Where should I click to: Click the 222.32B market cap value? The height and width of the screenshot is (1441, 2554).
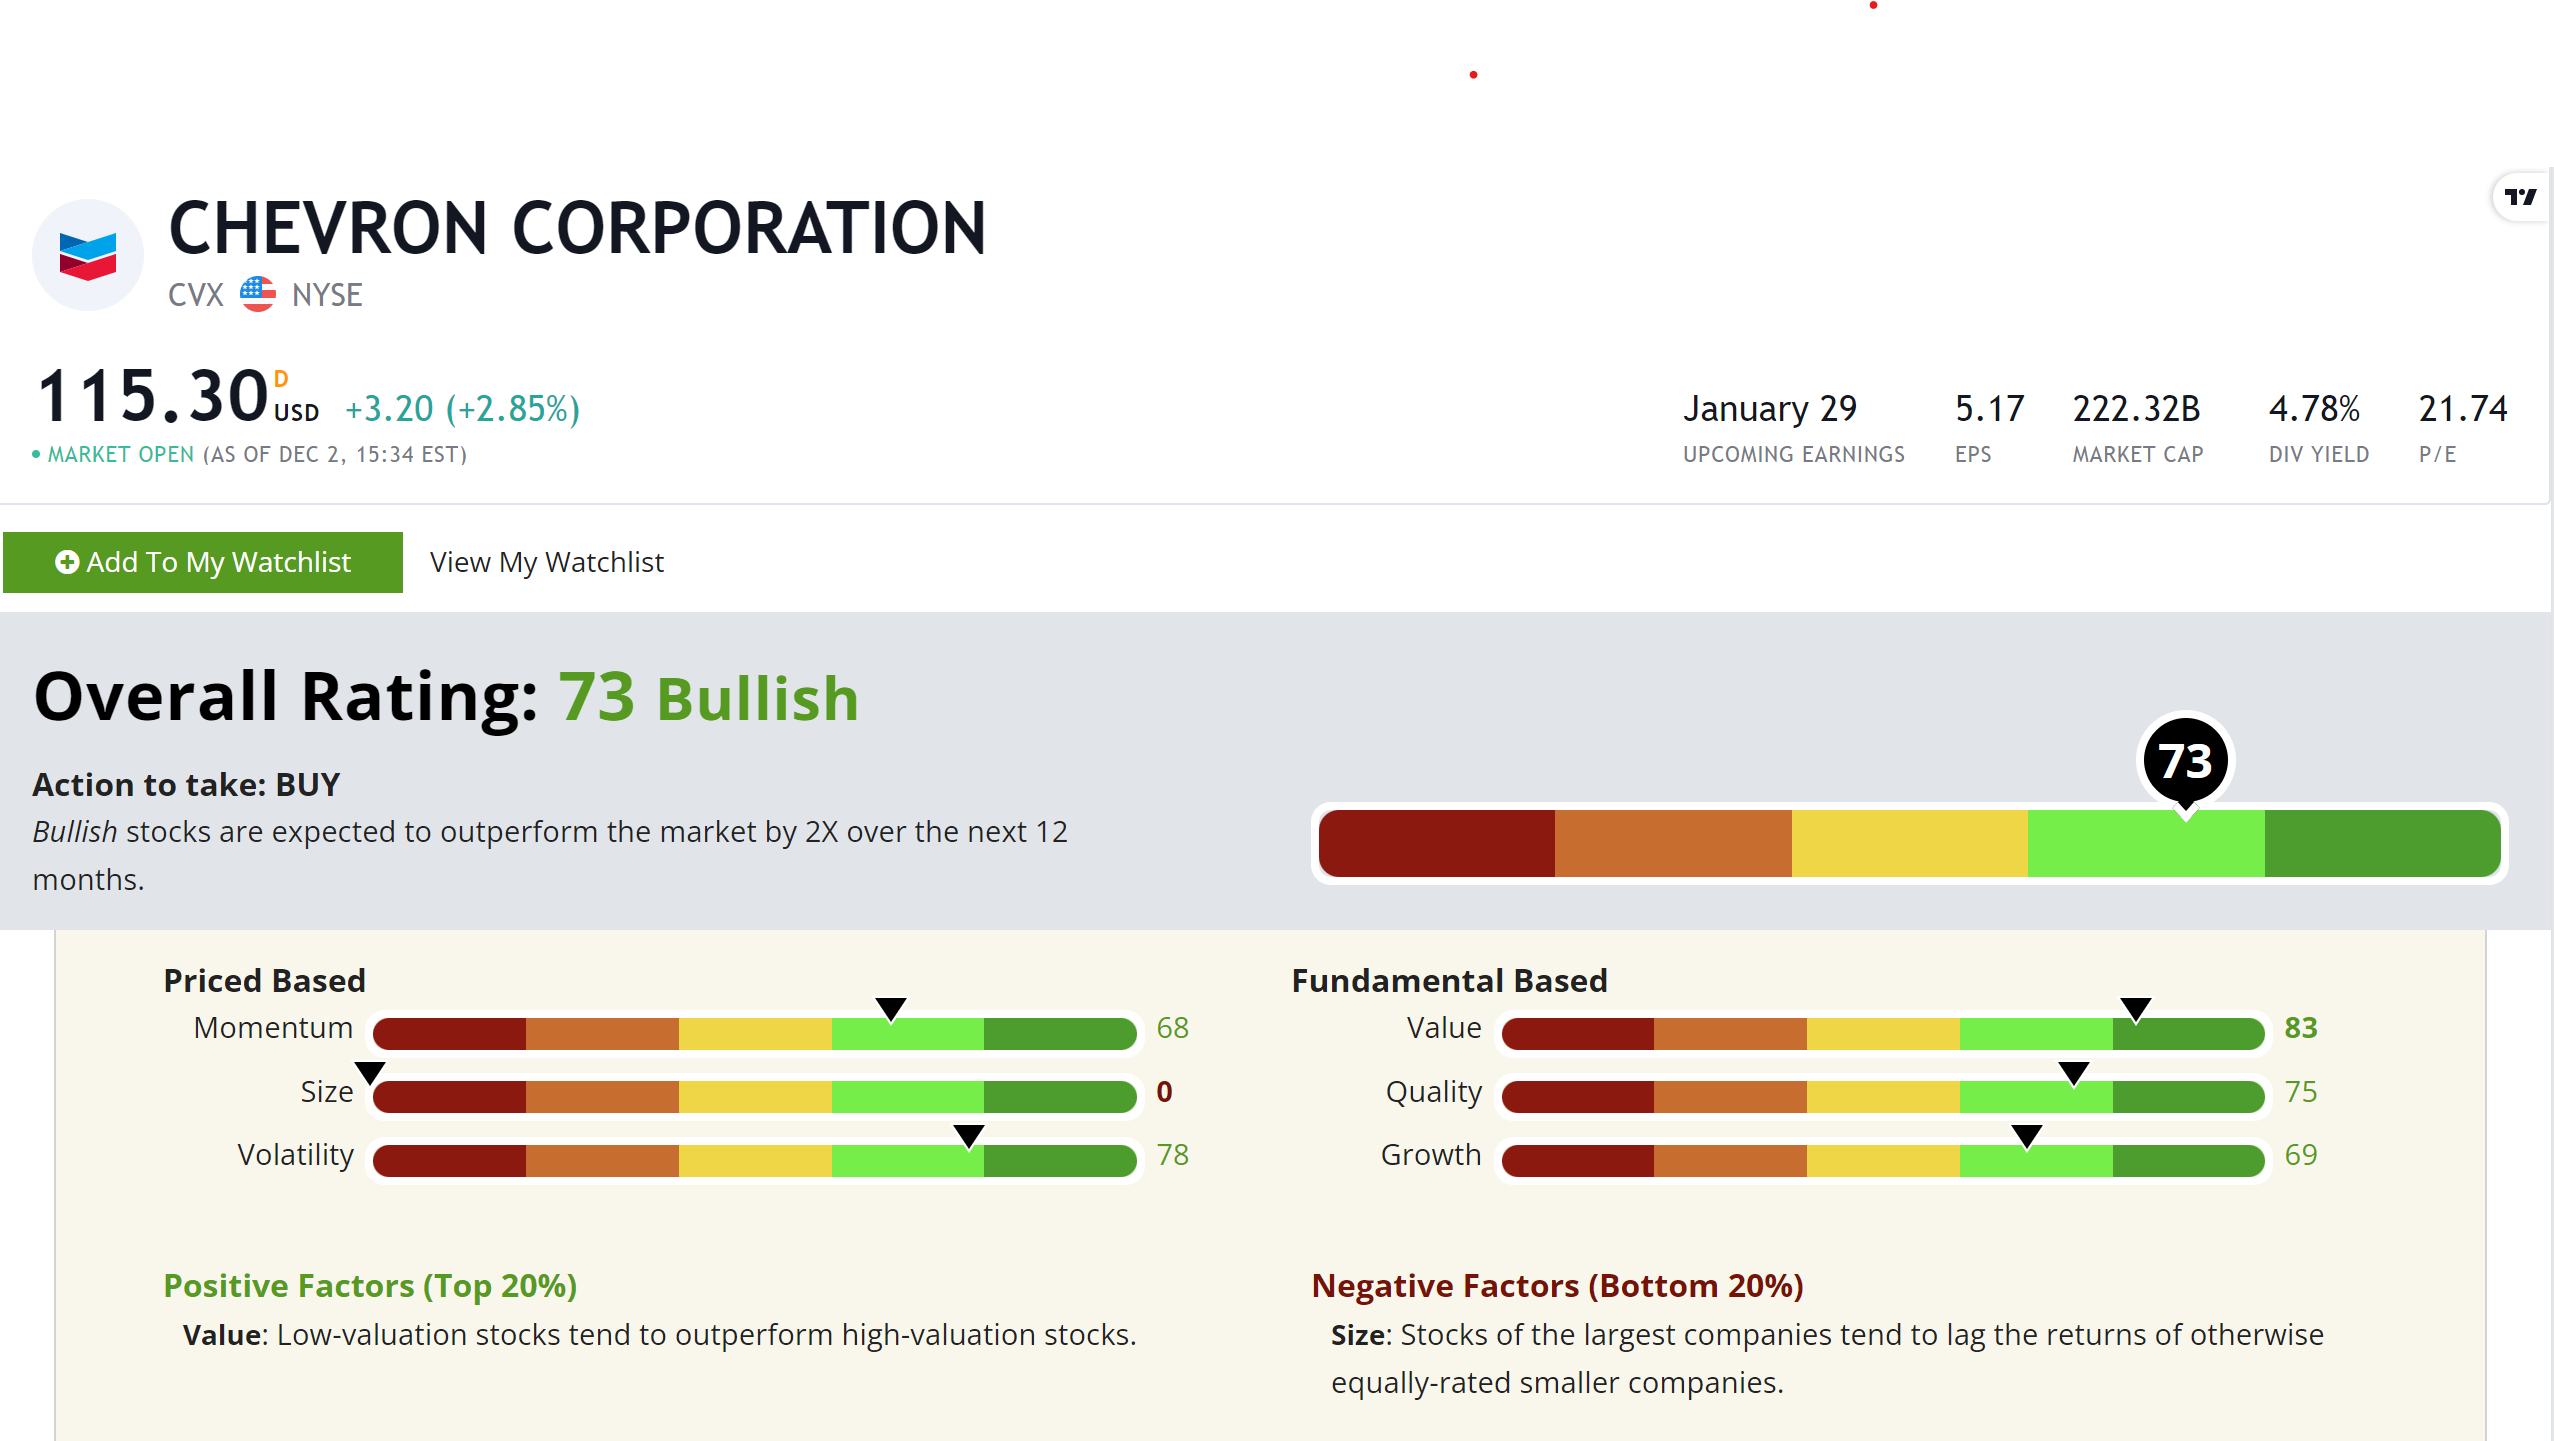click(2137, 408)
